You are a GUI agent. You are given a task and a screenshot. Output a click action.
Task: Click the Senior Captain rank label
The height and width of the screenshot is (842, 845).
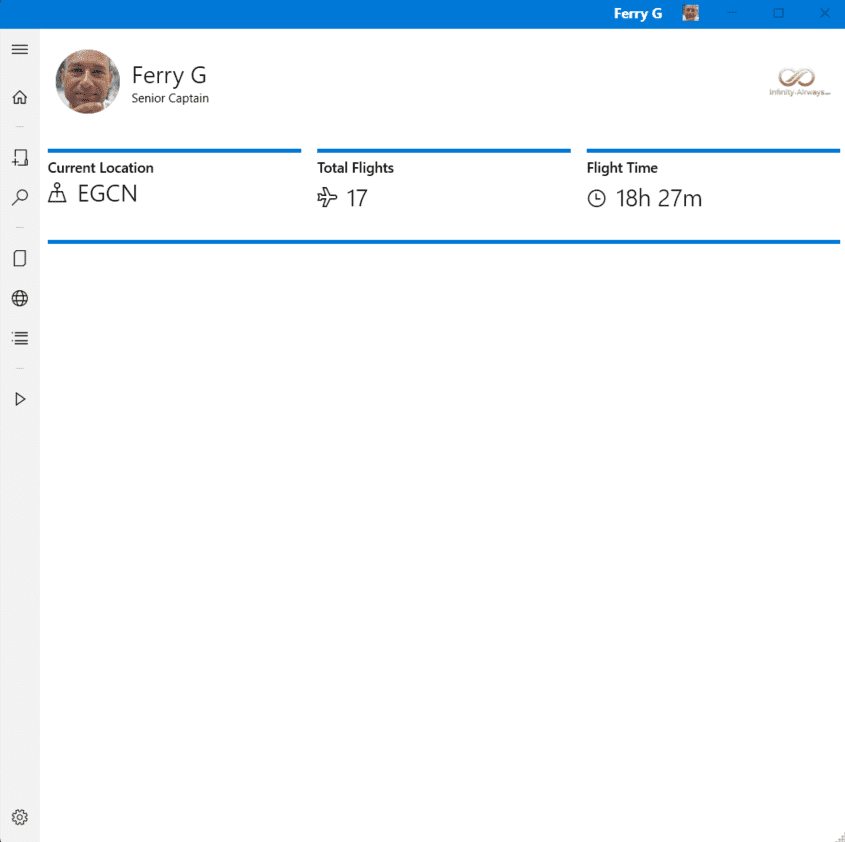pyautogui.click(x=170, y=99)
